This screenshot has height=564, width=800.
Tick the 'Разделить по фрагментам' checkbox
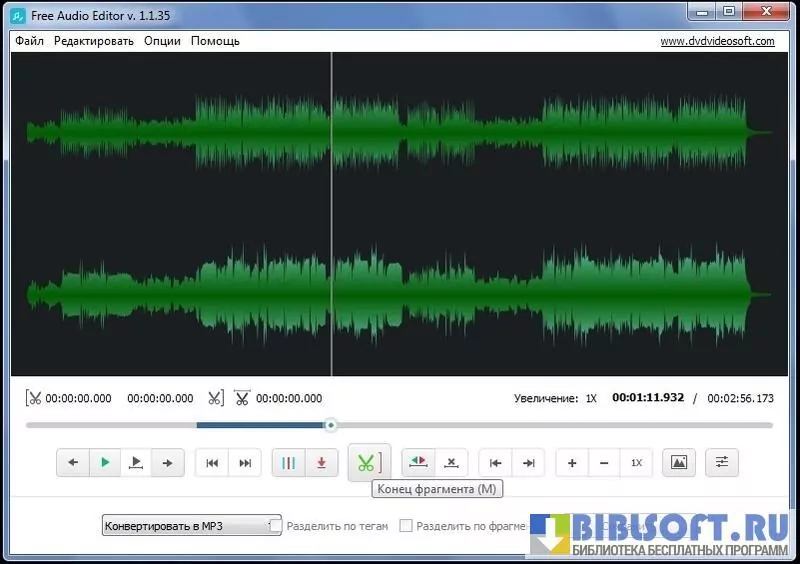[x=406, y=525]
